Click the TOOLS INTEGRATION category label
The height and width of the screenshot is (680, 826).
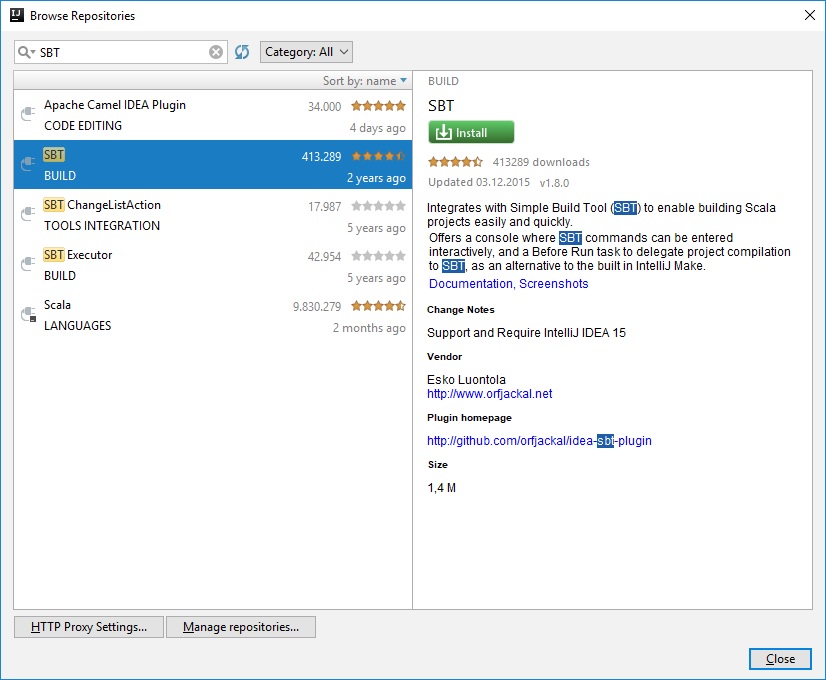pos(102,225)
